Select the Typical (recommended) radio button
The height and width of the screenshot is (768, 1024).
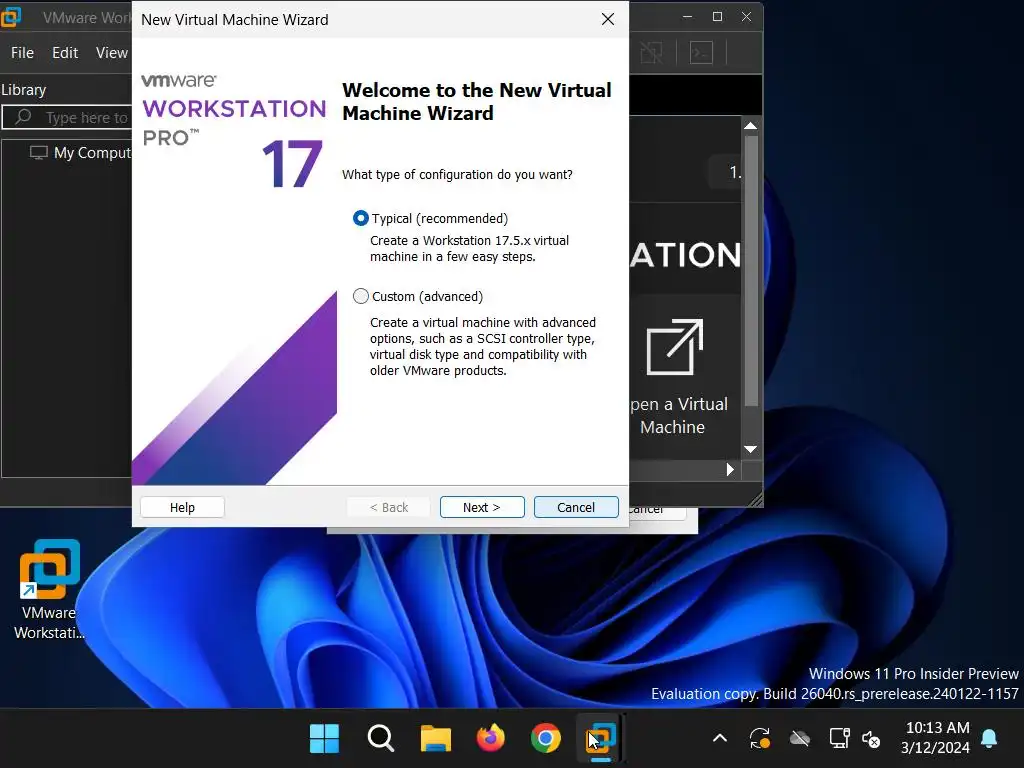coord(360,218)
